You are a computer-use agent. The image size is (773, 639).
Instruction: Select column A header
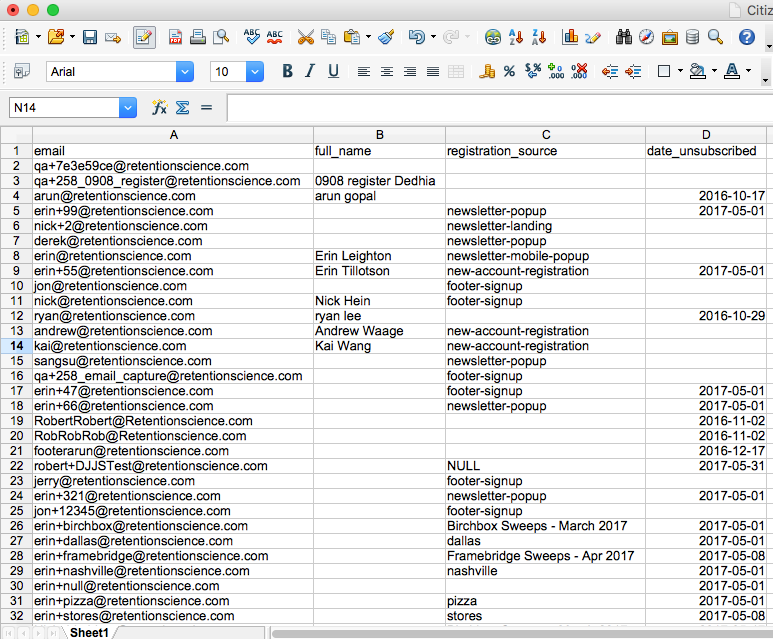click(x=173, y=135)
